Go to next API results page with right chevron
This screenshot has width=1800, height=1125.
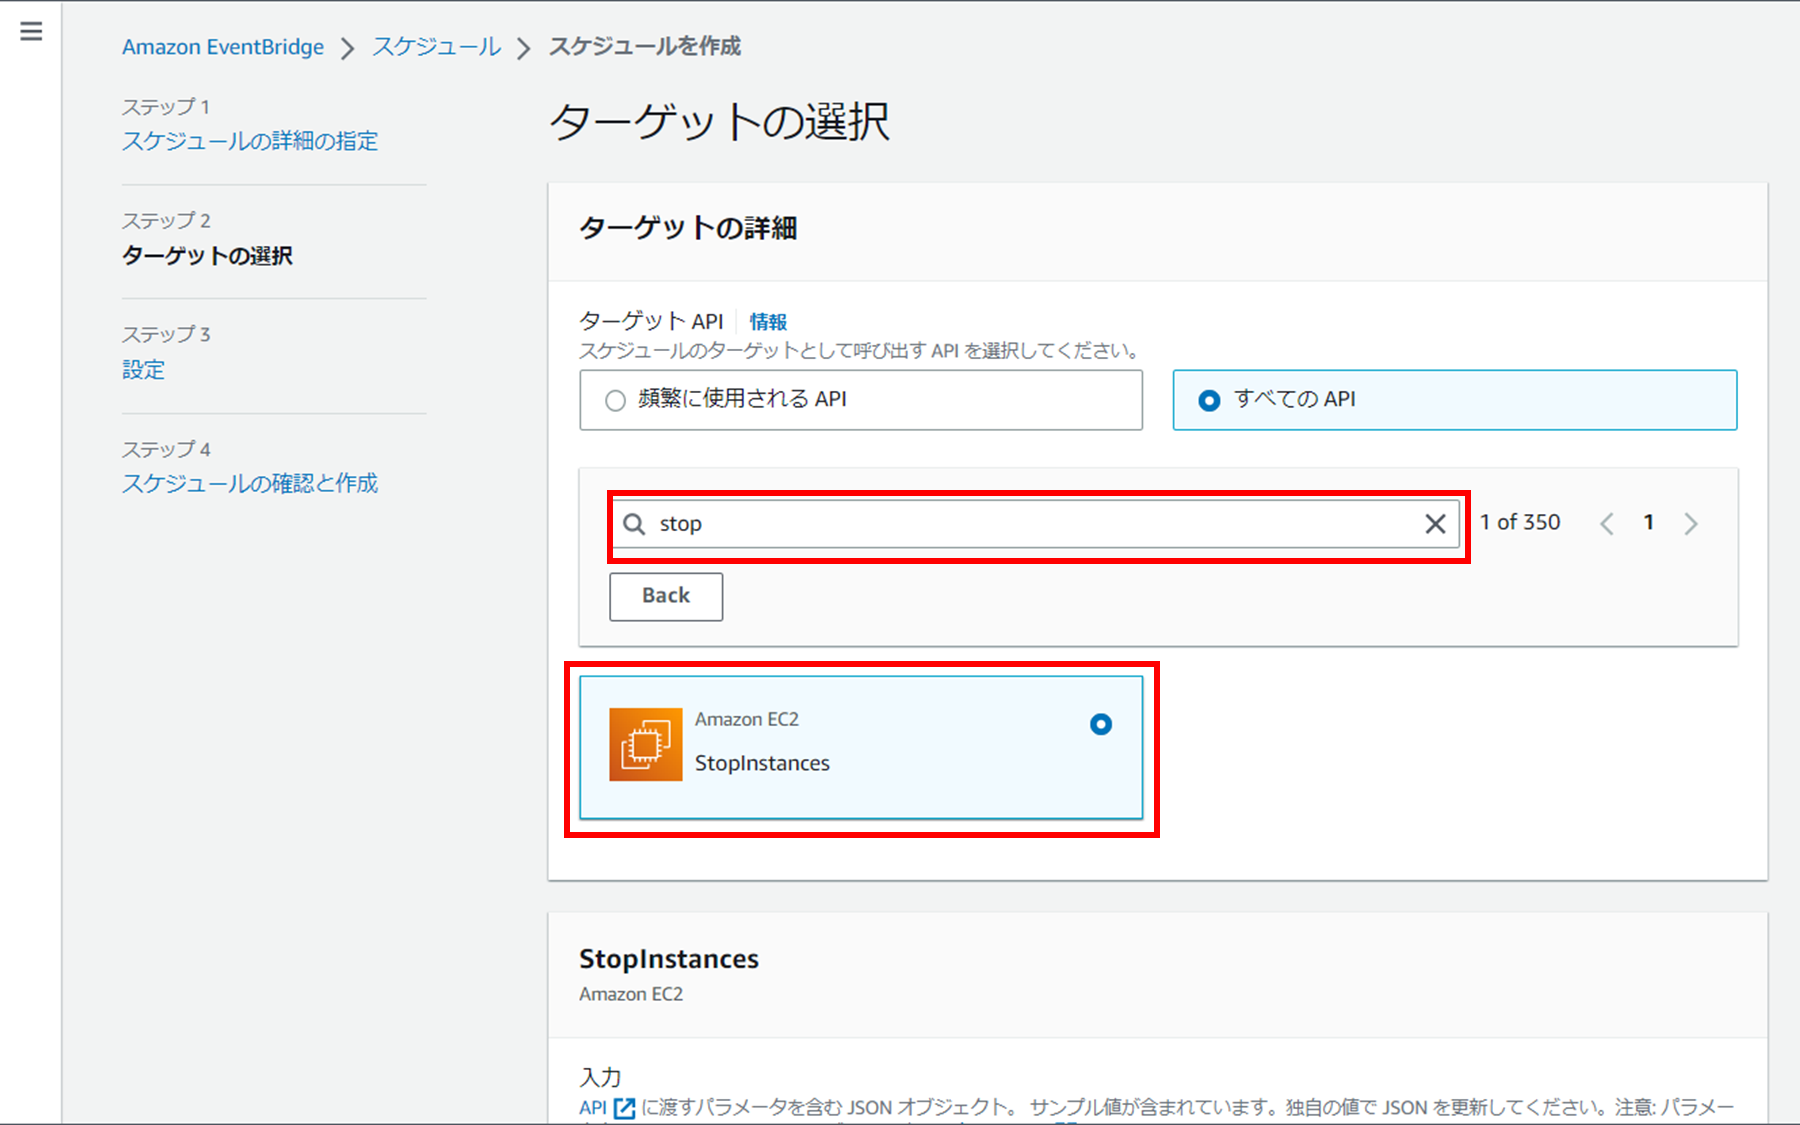1691,522
